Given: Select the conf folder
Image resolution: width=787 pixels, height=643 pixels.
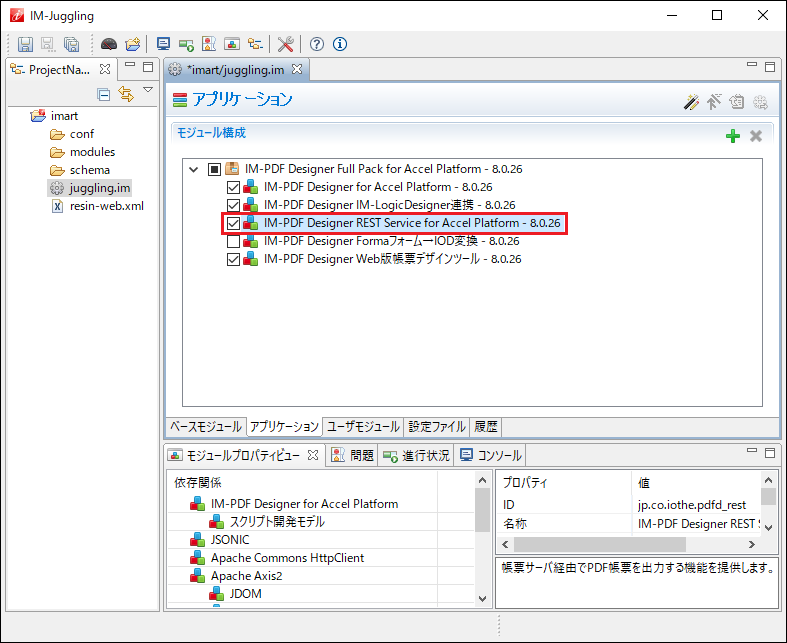Looking at the screenshot, I should pyautogui.click(x=81, y=134).
